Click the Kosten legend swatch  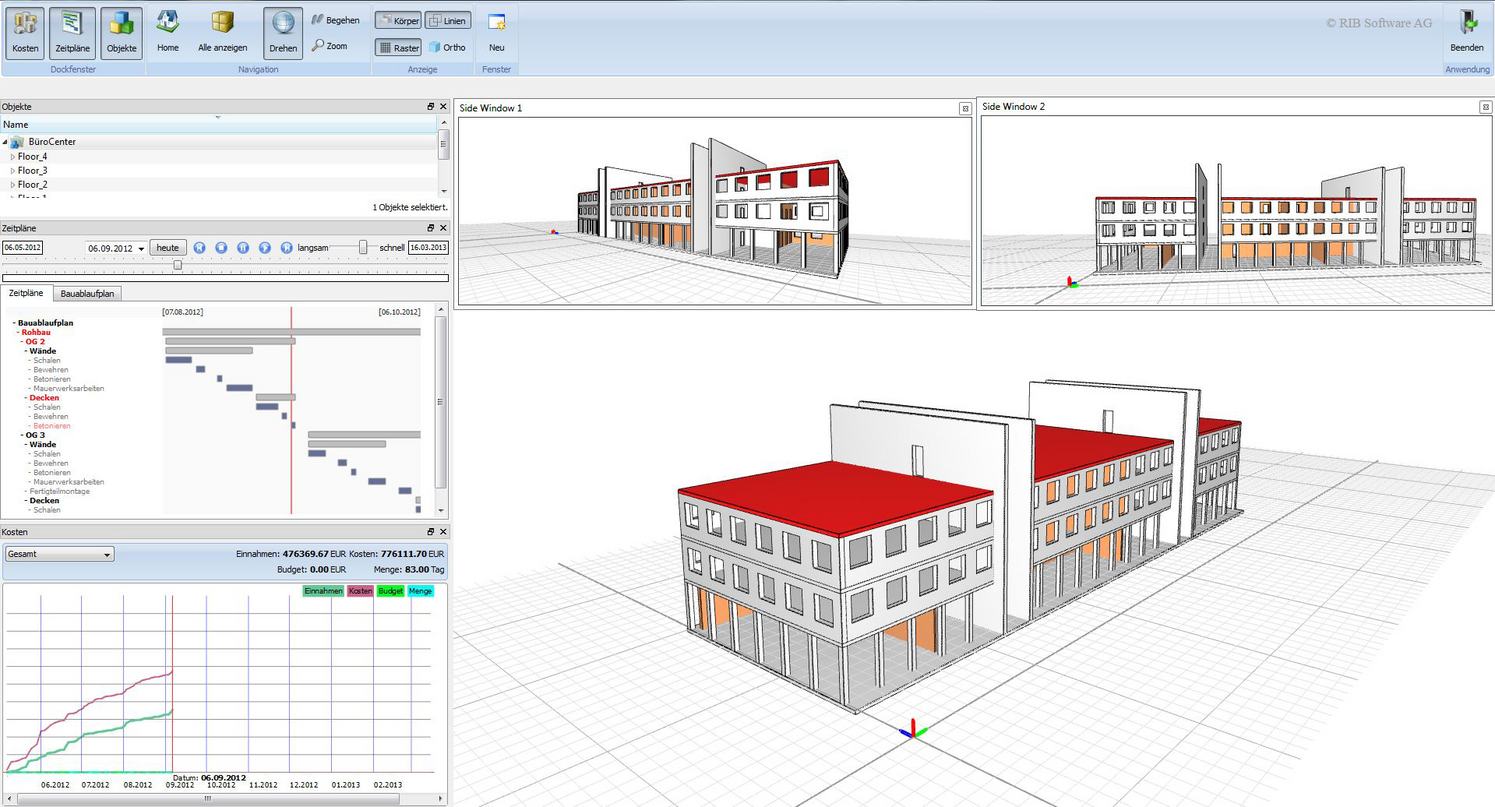[x=360, y=591]
